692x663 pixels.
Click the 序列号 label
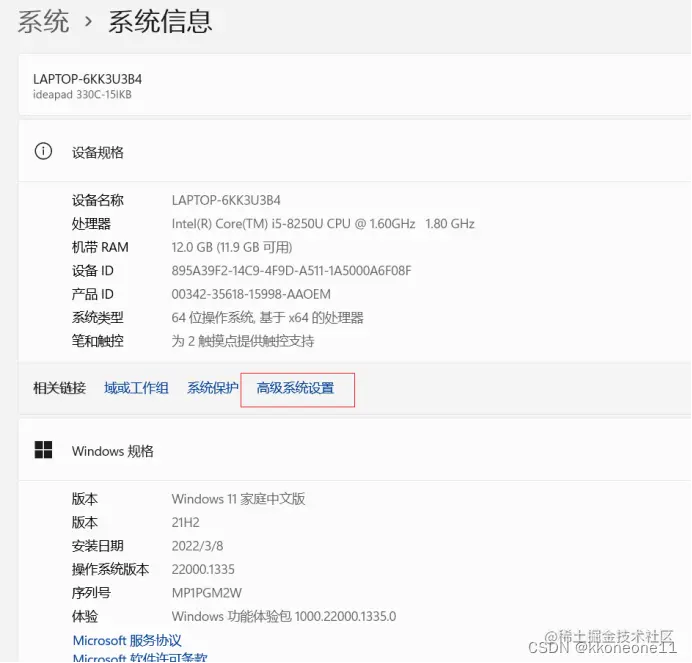(x=91, y=593)
